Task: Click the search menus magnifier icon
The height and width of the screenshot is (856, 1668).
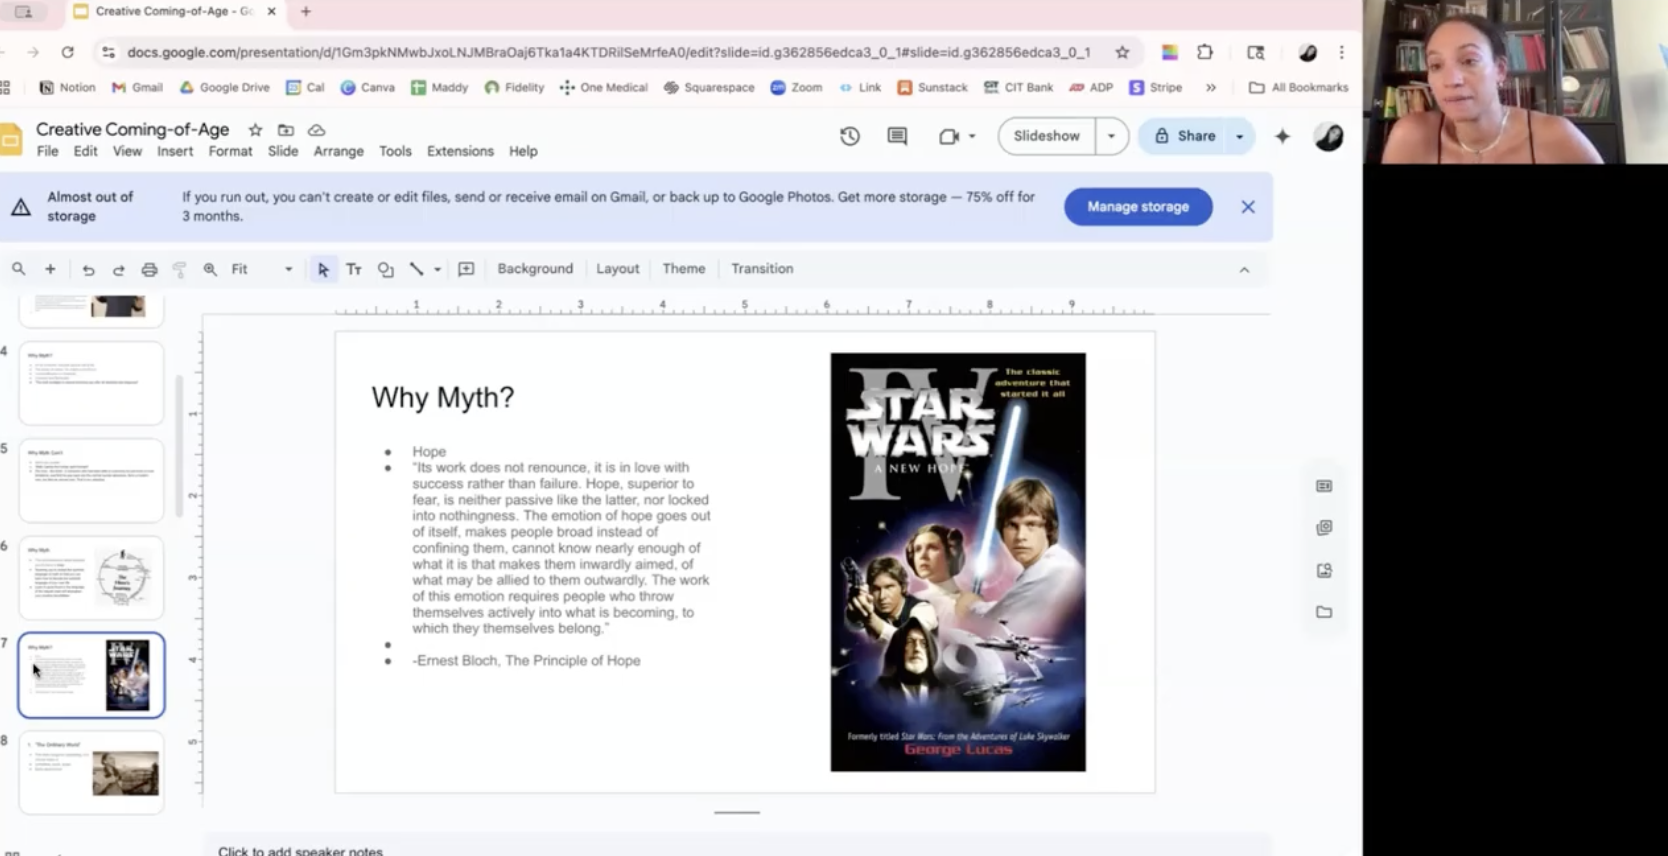Action: [18, 269]
